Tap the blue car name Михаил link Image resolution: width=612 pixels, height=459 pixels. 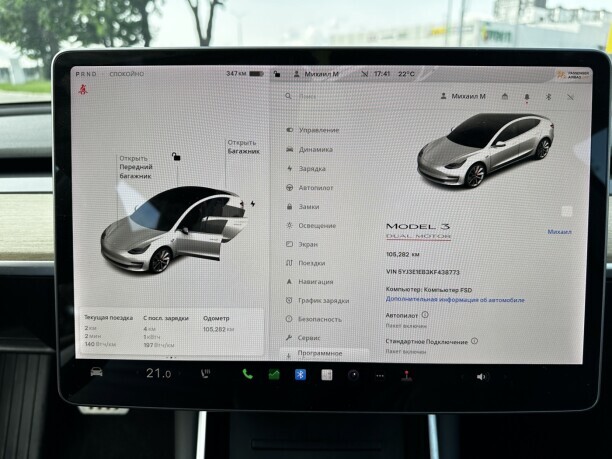559,232
